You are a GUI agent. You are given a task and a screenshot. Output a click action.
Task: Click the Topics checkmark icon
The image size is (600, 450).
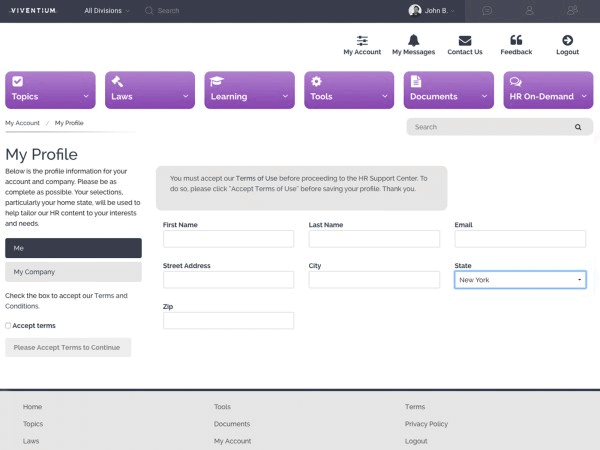pos(18,81)
